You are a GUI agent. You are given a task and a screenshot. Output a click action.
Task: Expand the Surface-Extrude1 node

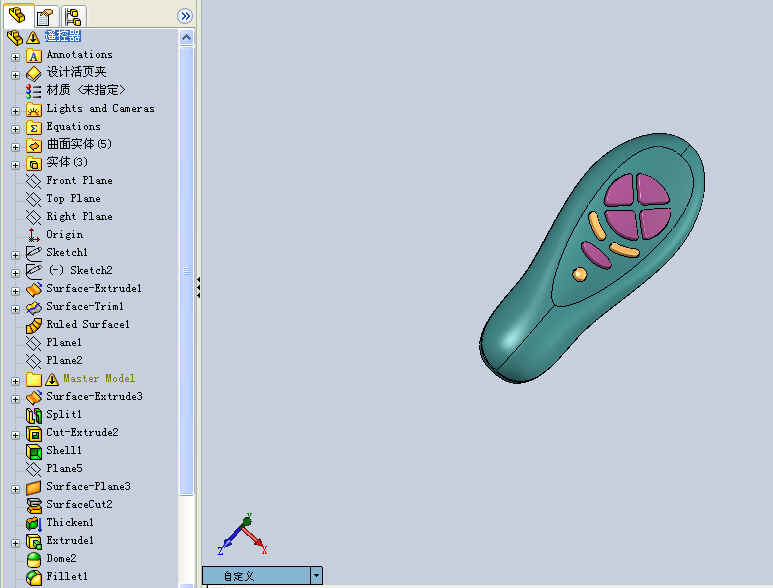(x=15, y=291)
